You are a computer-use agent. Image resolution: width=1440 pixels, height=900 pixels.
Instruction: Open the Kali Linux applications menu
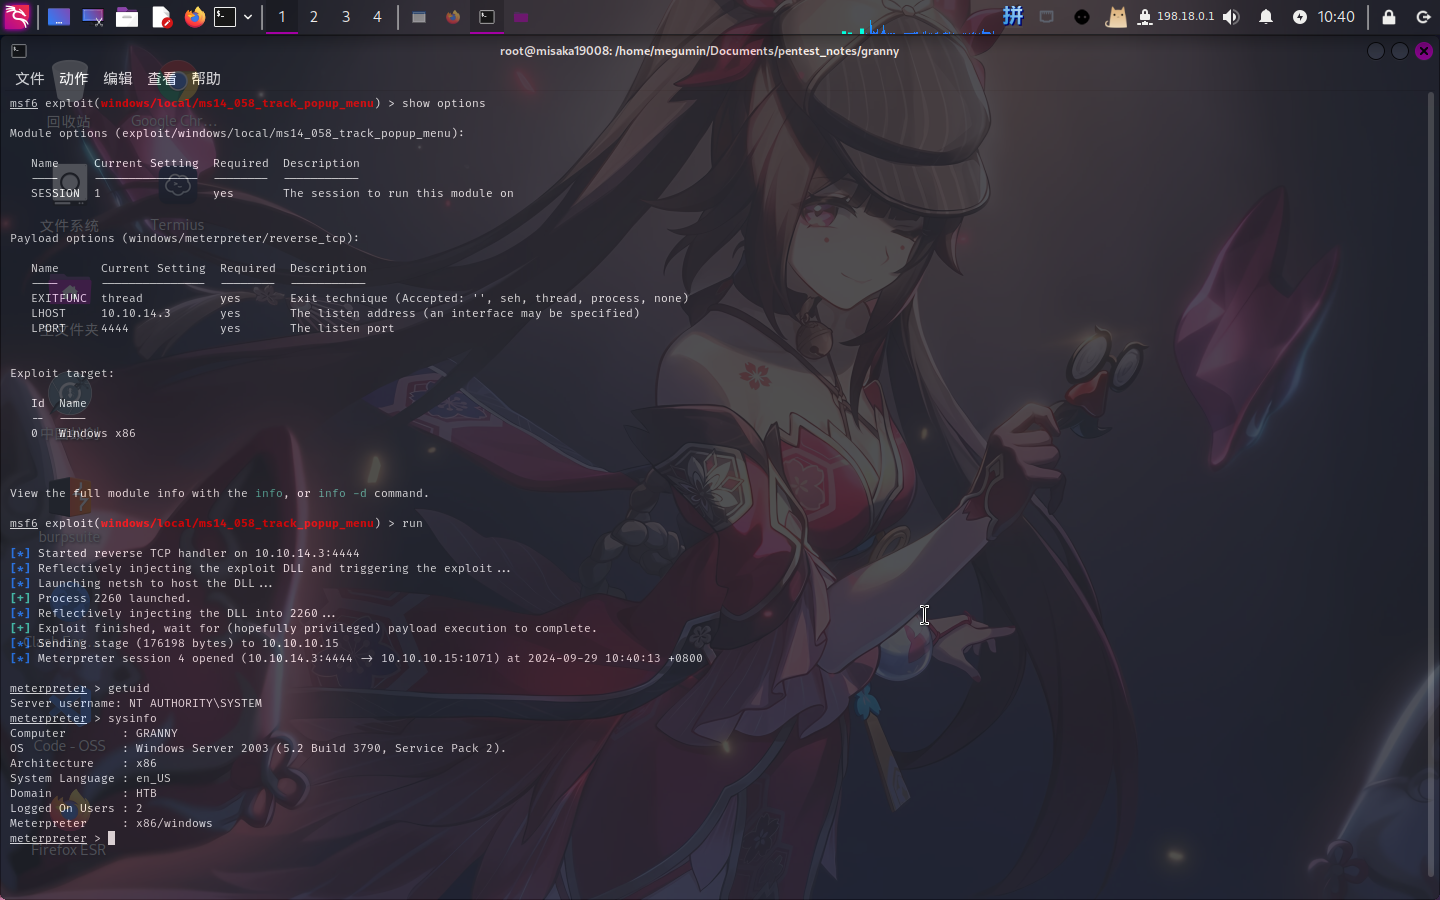click(x=17, y=16)
